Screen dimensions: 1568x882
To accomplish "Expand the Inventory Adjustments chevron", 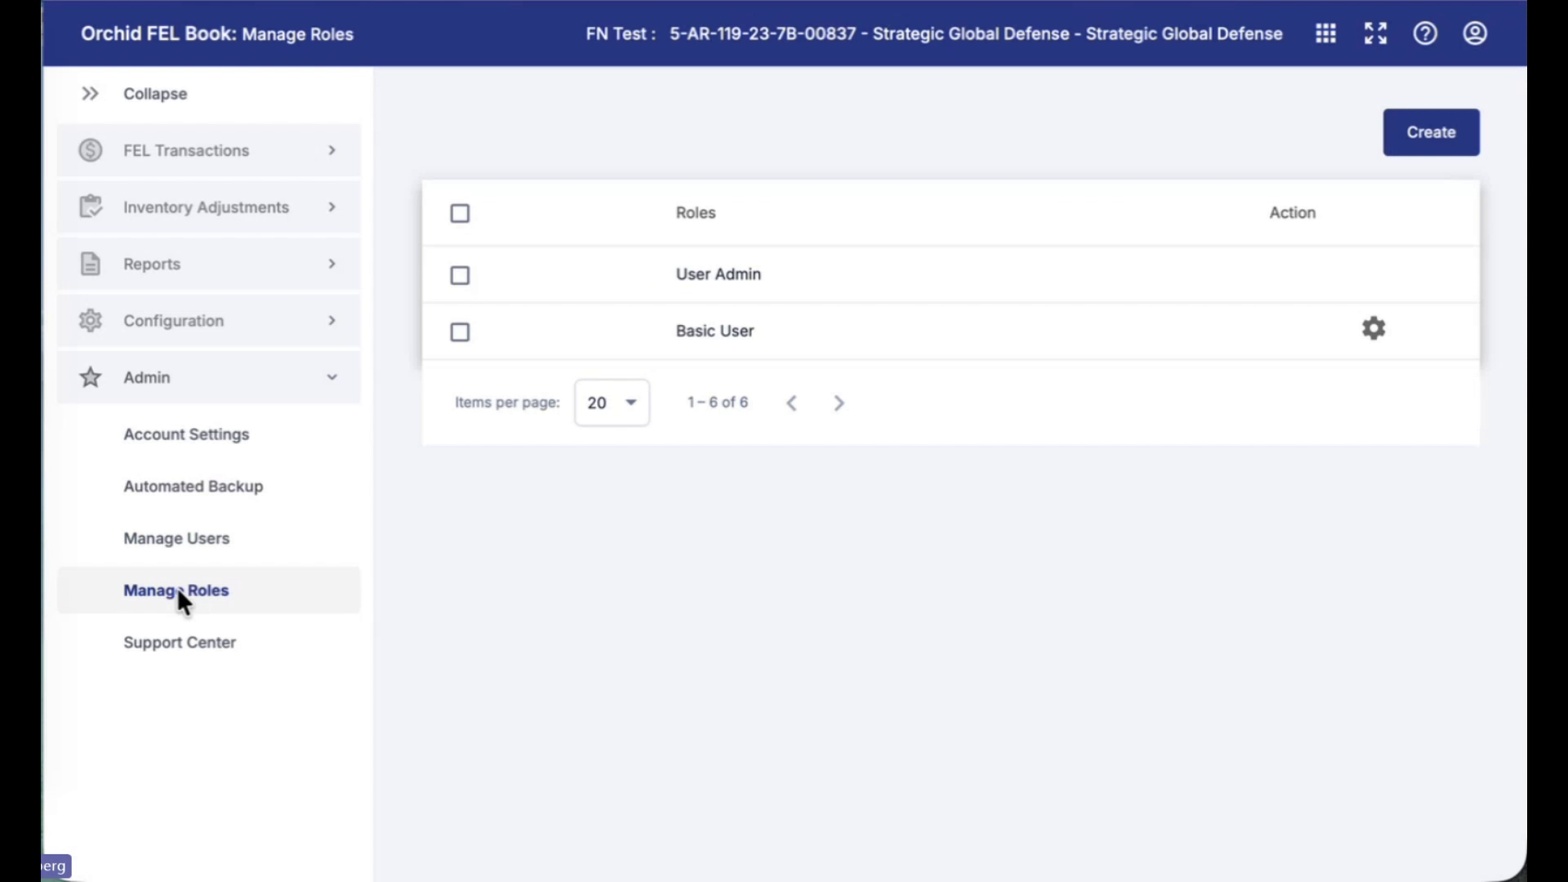I will tap(332, 207).
